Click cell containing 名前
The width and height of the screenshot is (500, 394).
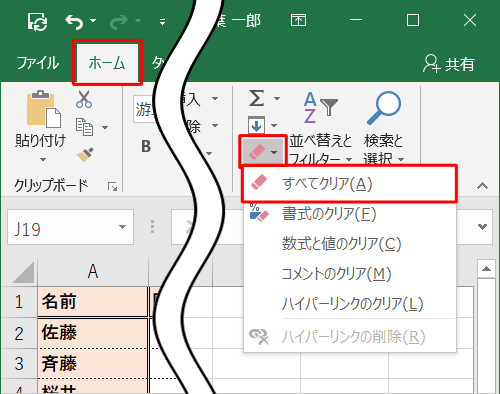93,302
